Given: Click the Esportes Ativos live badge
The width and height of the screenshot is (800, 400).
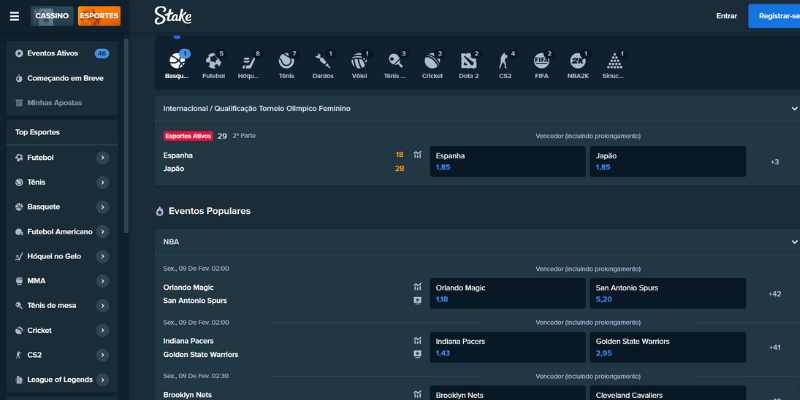Looking at the screenshot, I should tap(188, 136).
